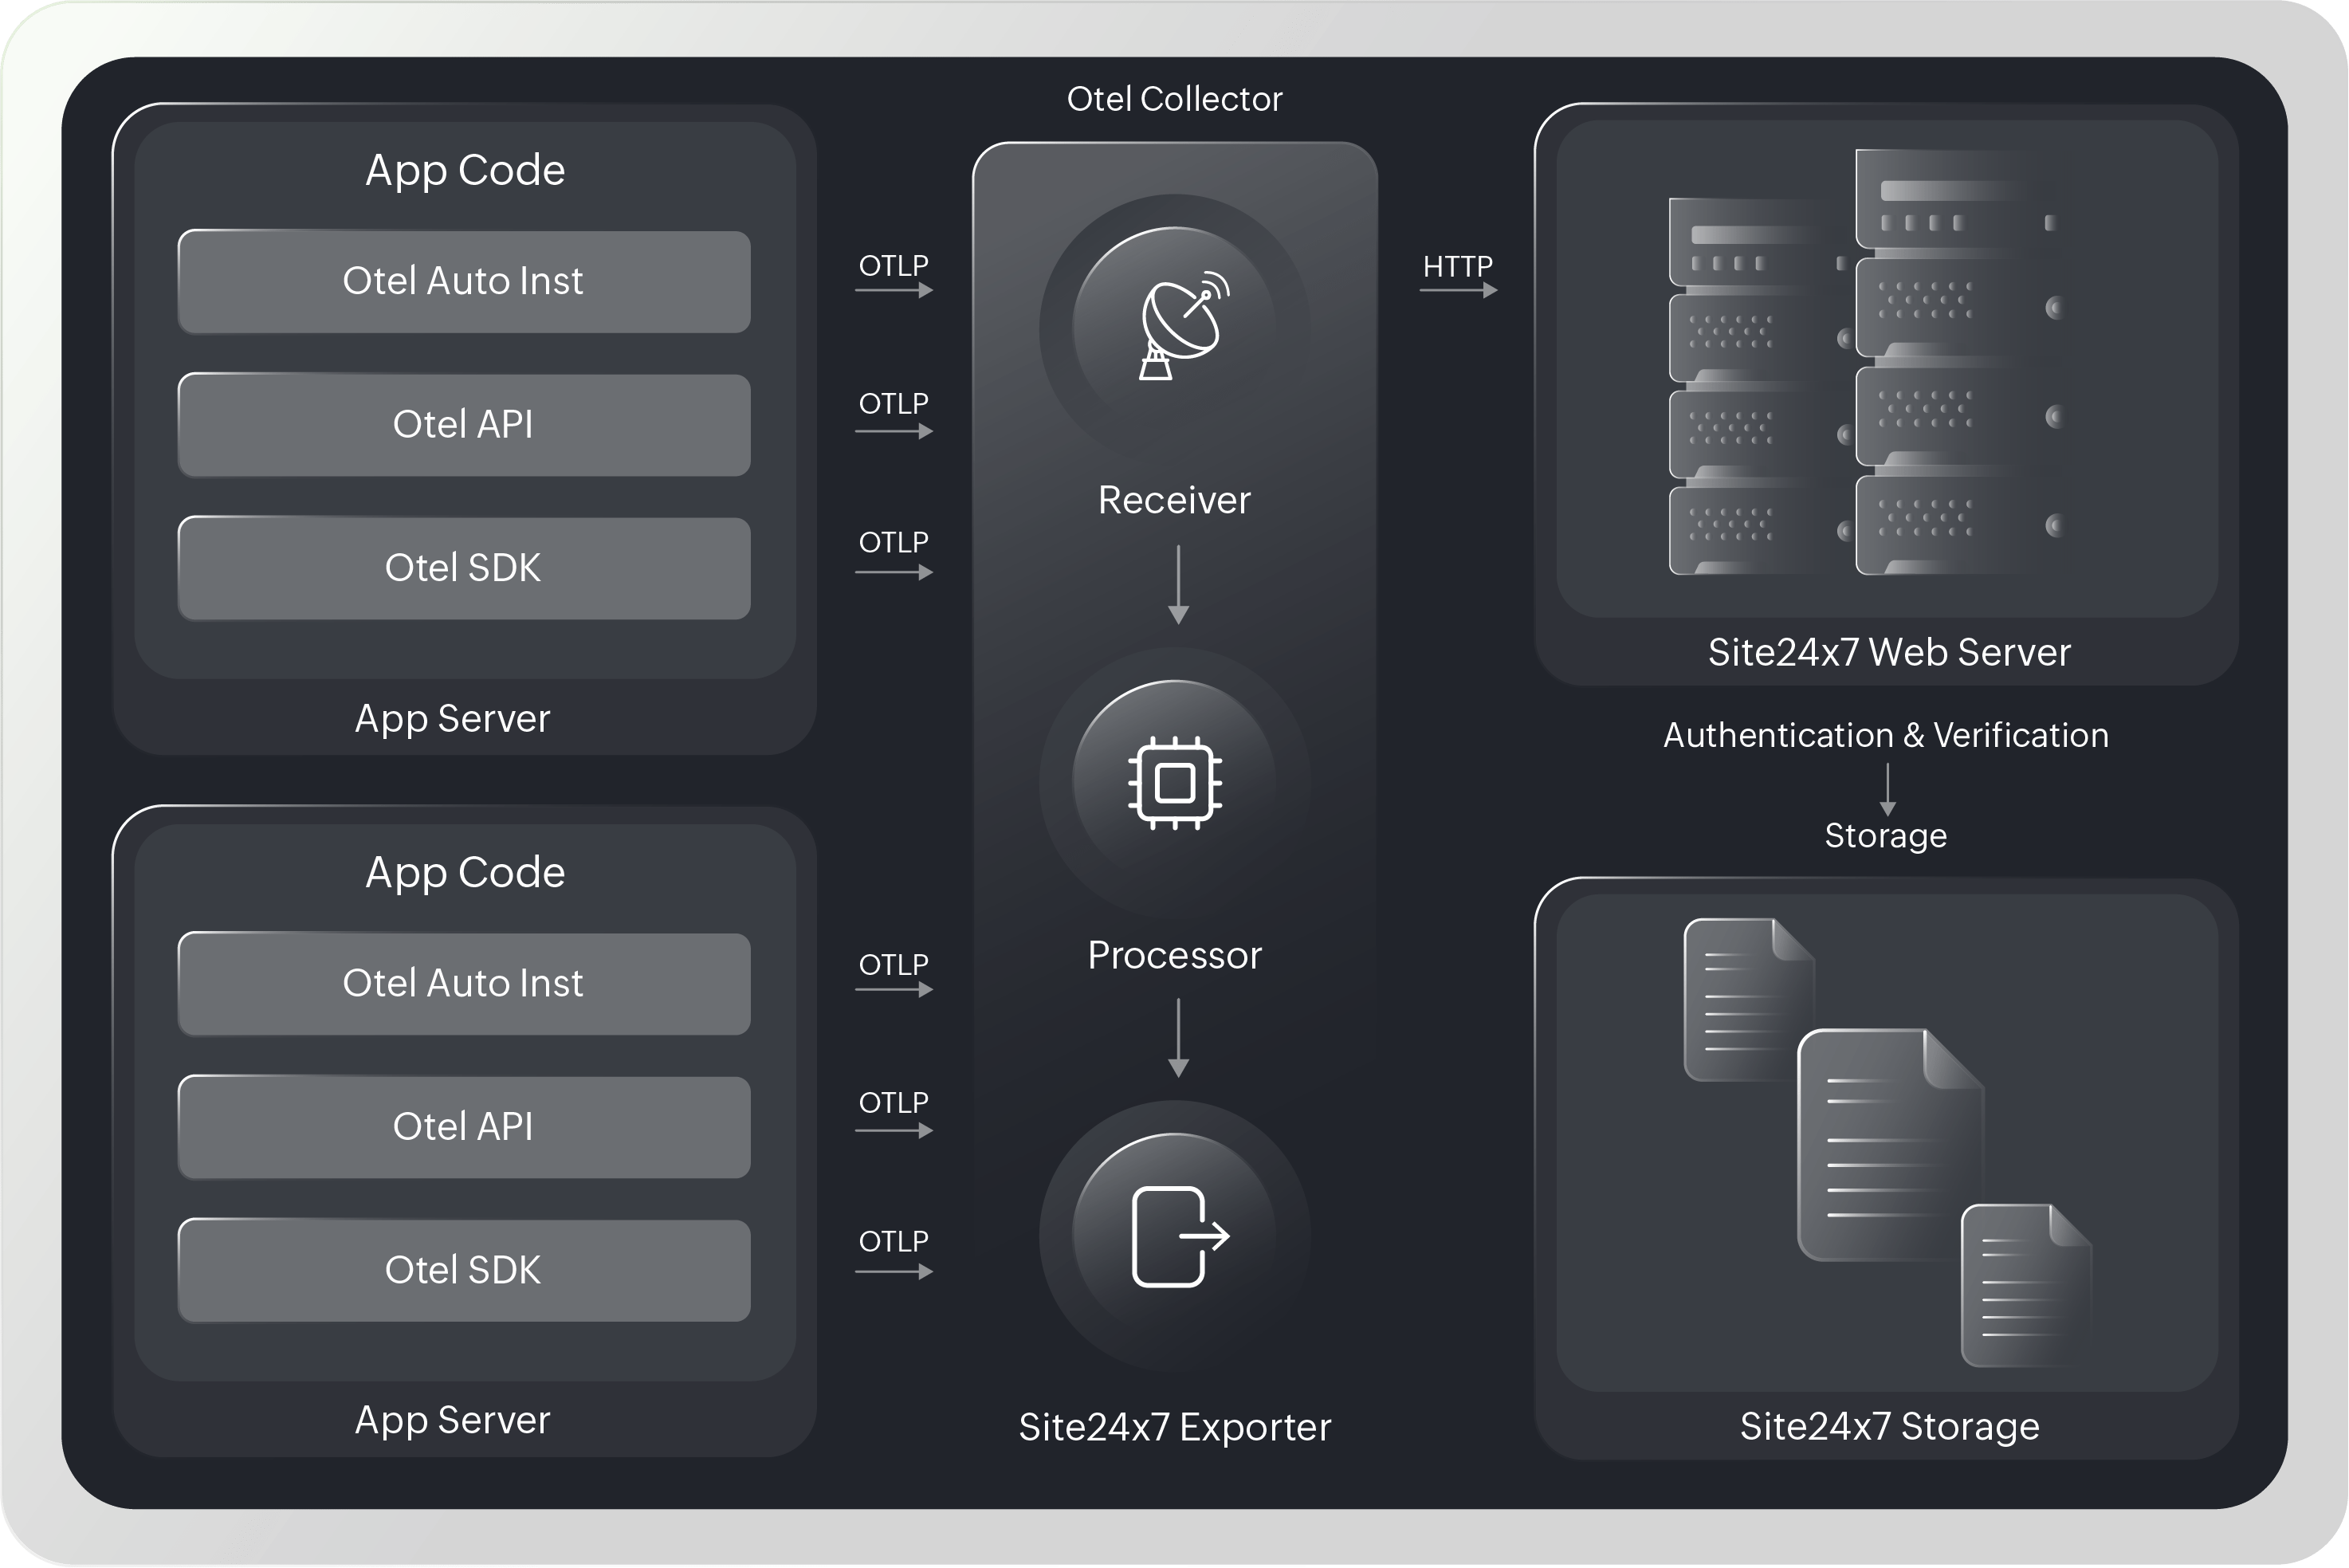The width and height of the screenshot is (2349, 1568).
Task: Click the Otel Auto Inst block in top App Code
Action: (x=463, y=281)
